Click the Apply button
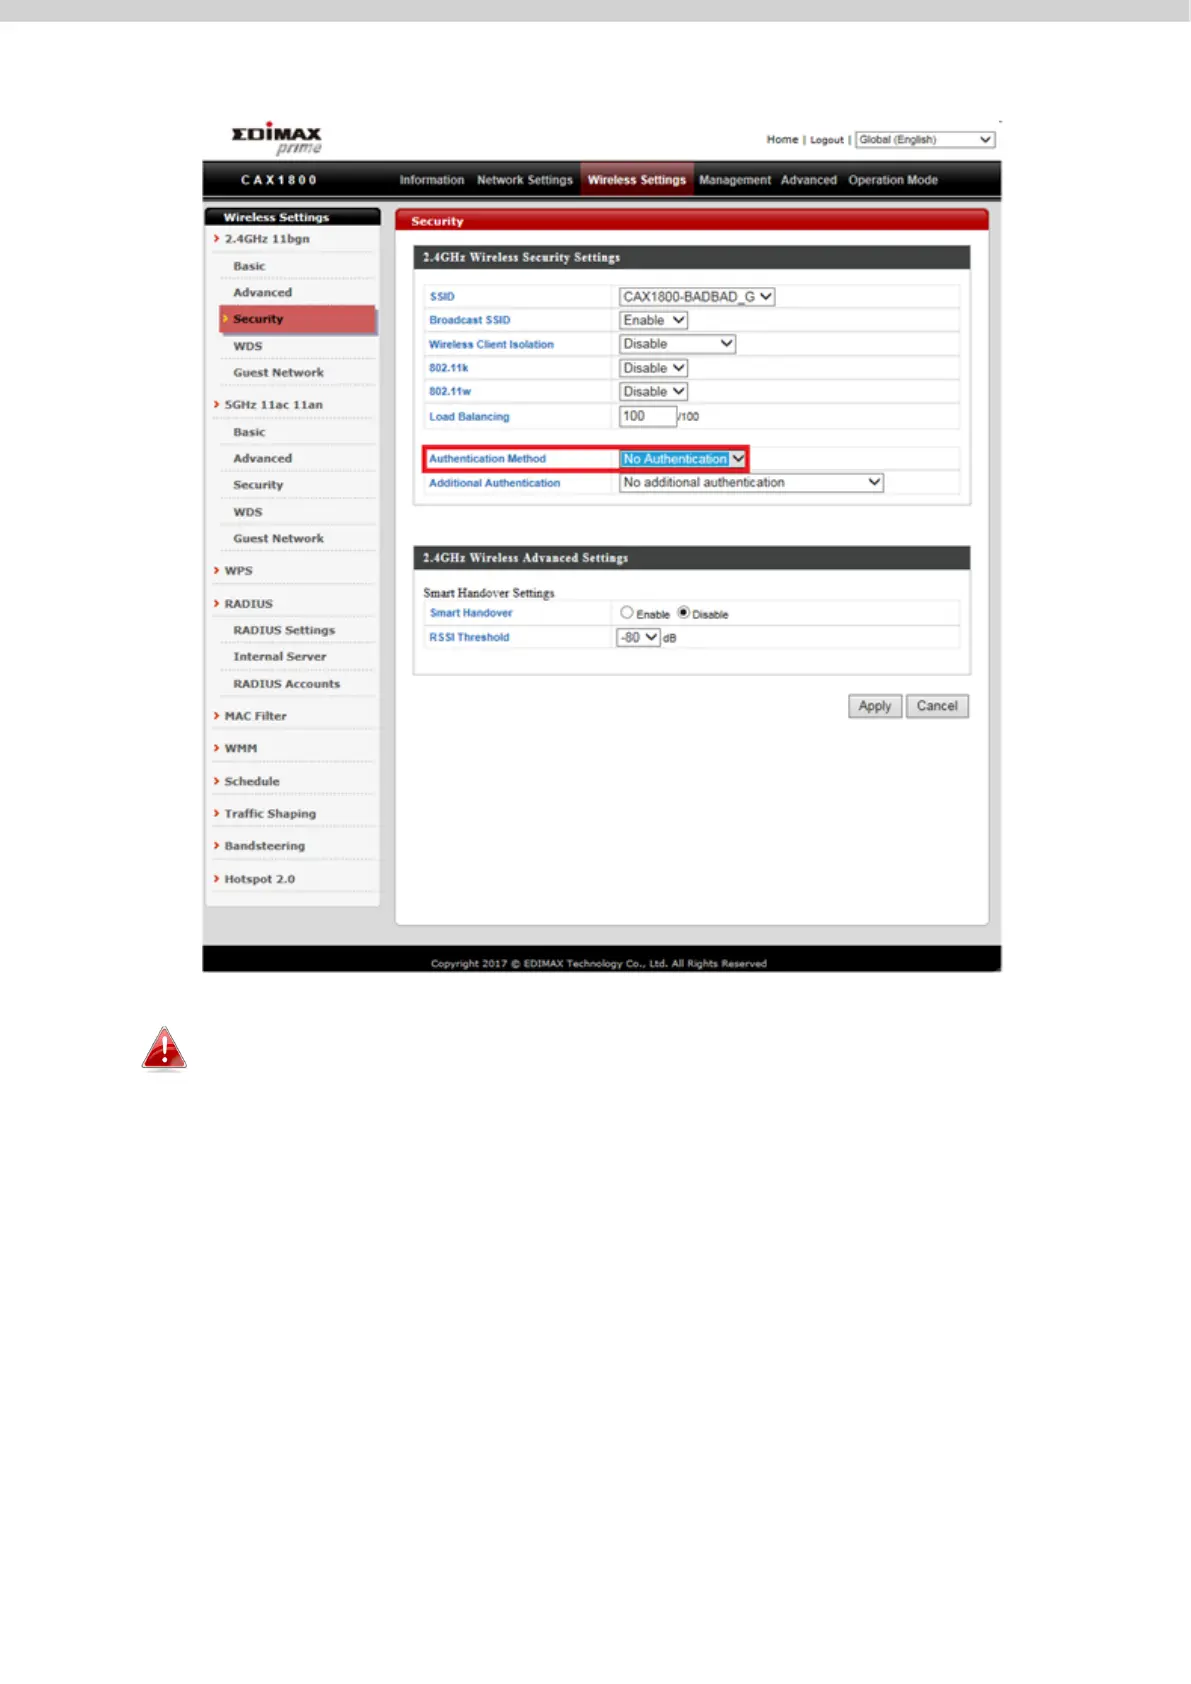 point(875,706)
